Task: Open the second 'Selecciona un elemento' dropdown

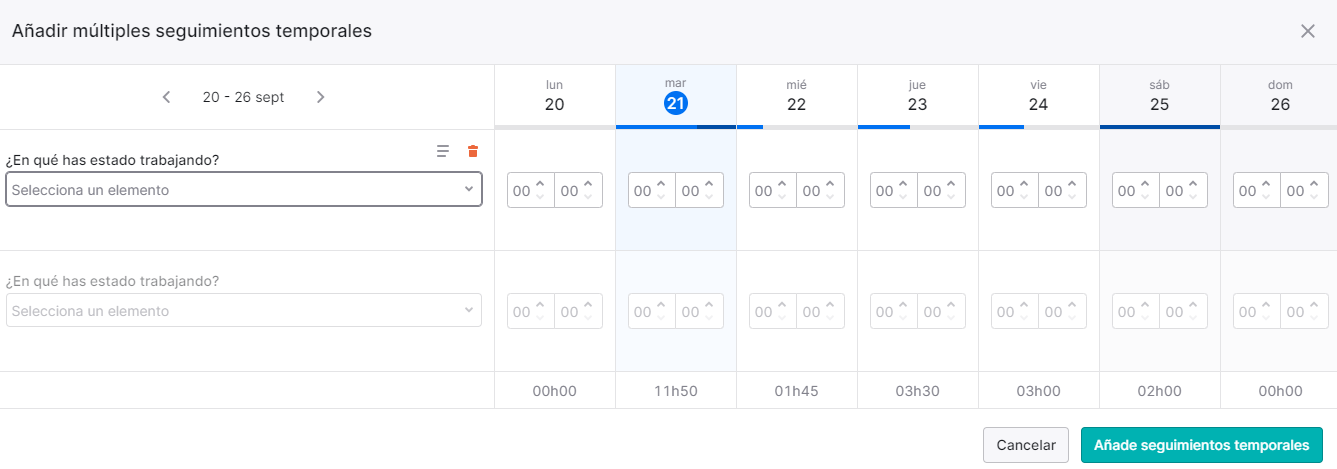Action: (244, 311)
